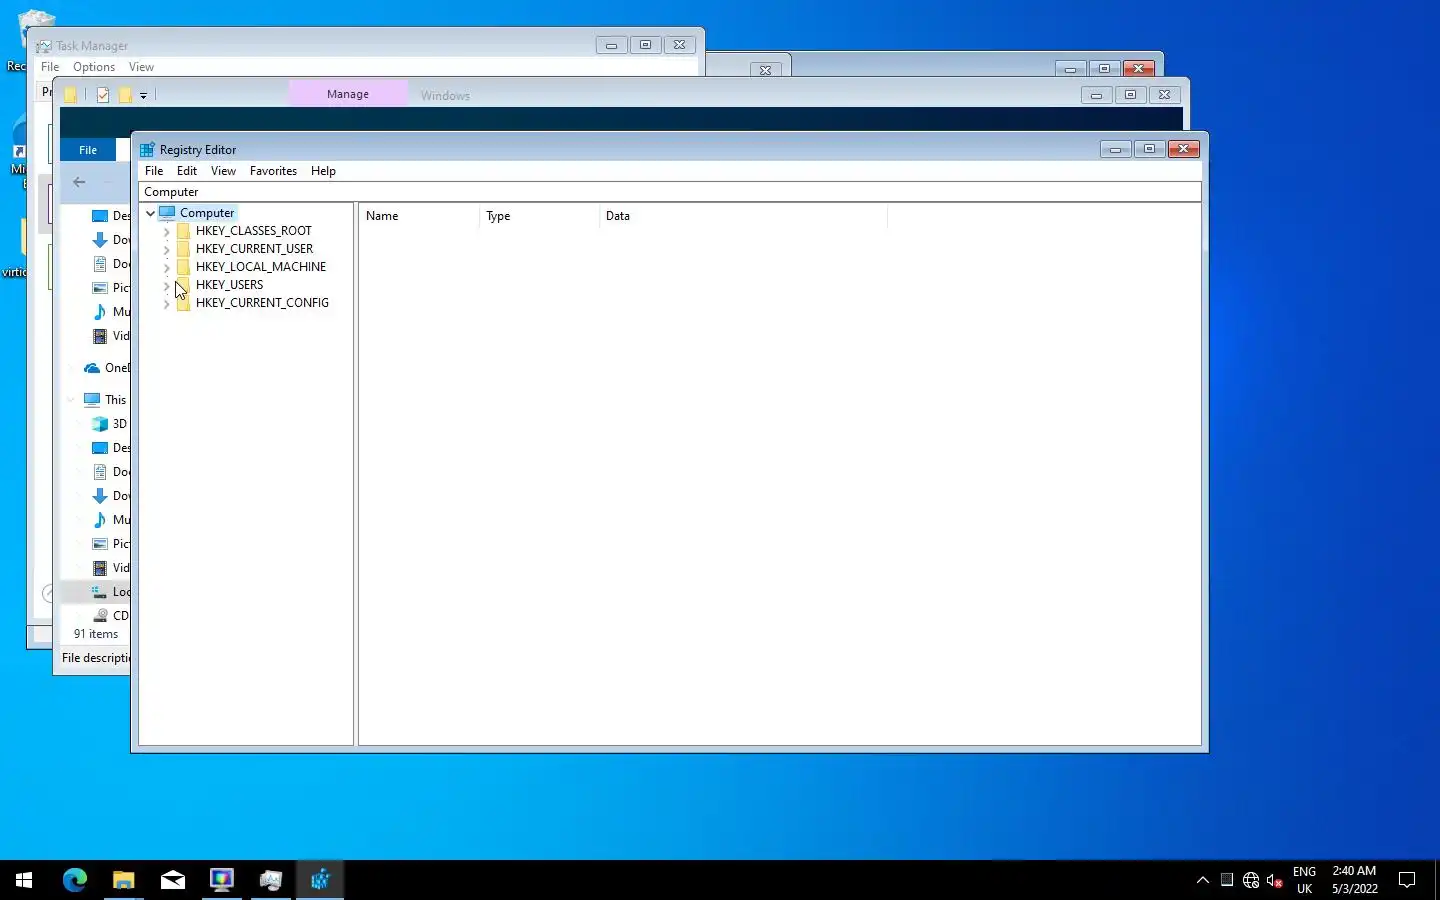The width and height of the screenshot is (1440, 900).
Task: Open the Task Manager View menu
Action: (x=141, y=67)
